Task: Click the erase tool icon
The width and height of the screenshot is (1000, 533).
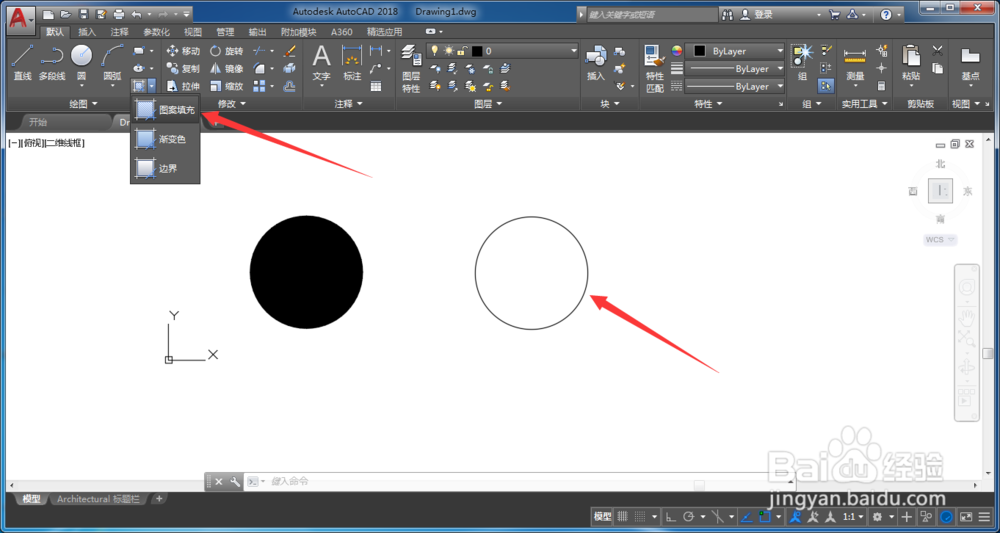Action: click(x=289, y=51)
